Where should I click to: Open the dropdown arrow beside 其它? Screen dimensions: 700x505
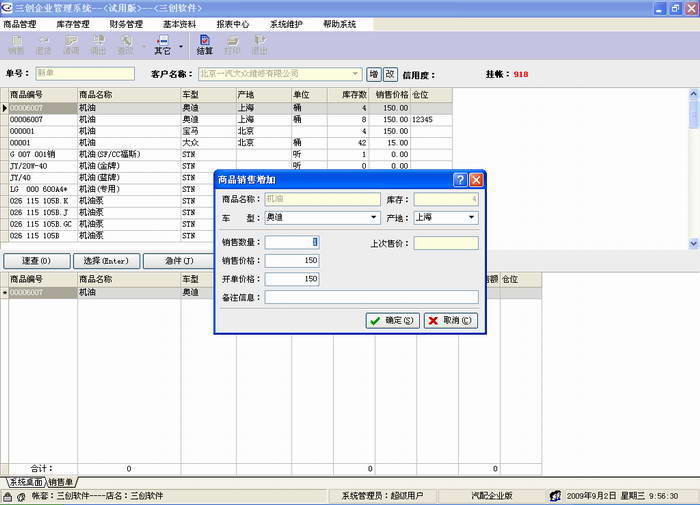point(181,46)
